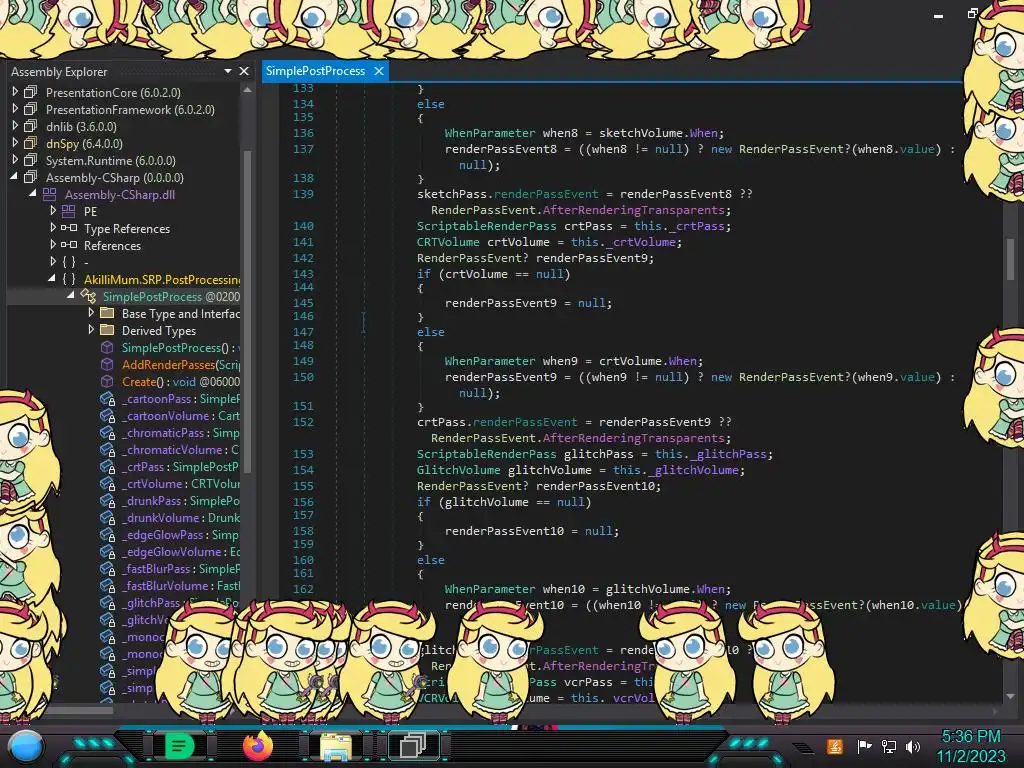Screen dimensions: 1024x768
Task: Click the Create() method icon
Action: (107, 381)
